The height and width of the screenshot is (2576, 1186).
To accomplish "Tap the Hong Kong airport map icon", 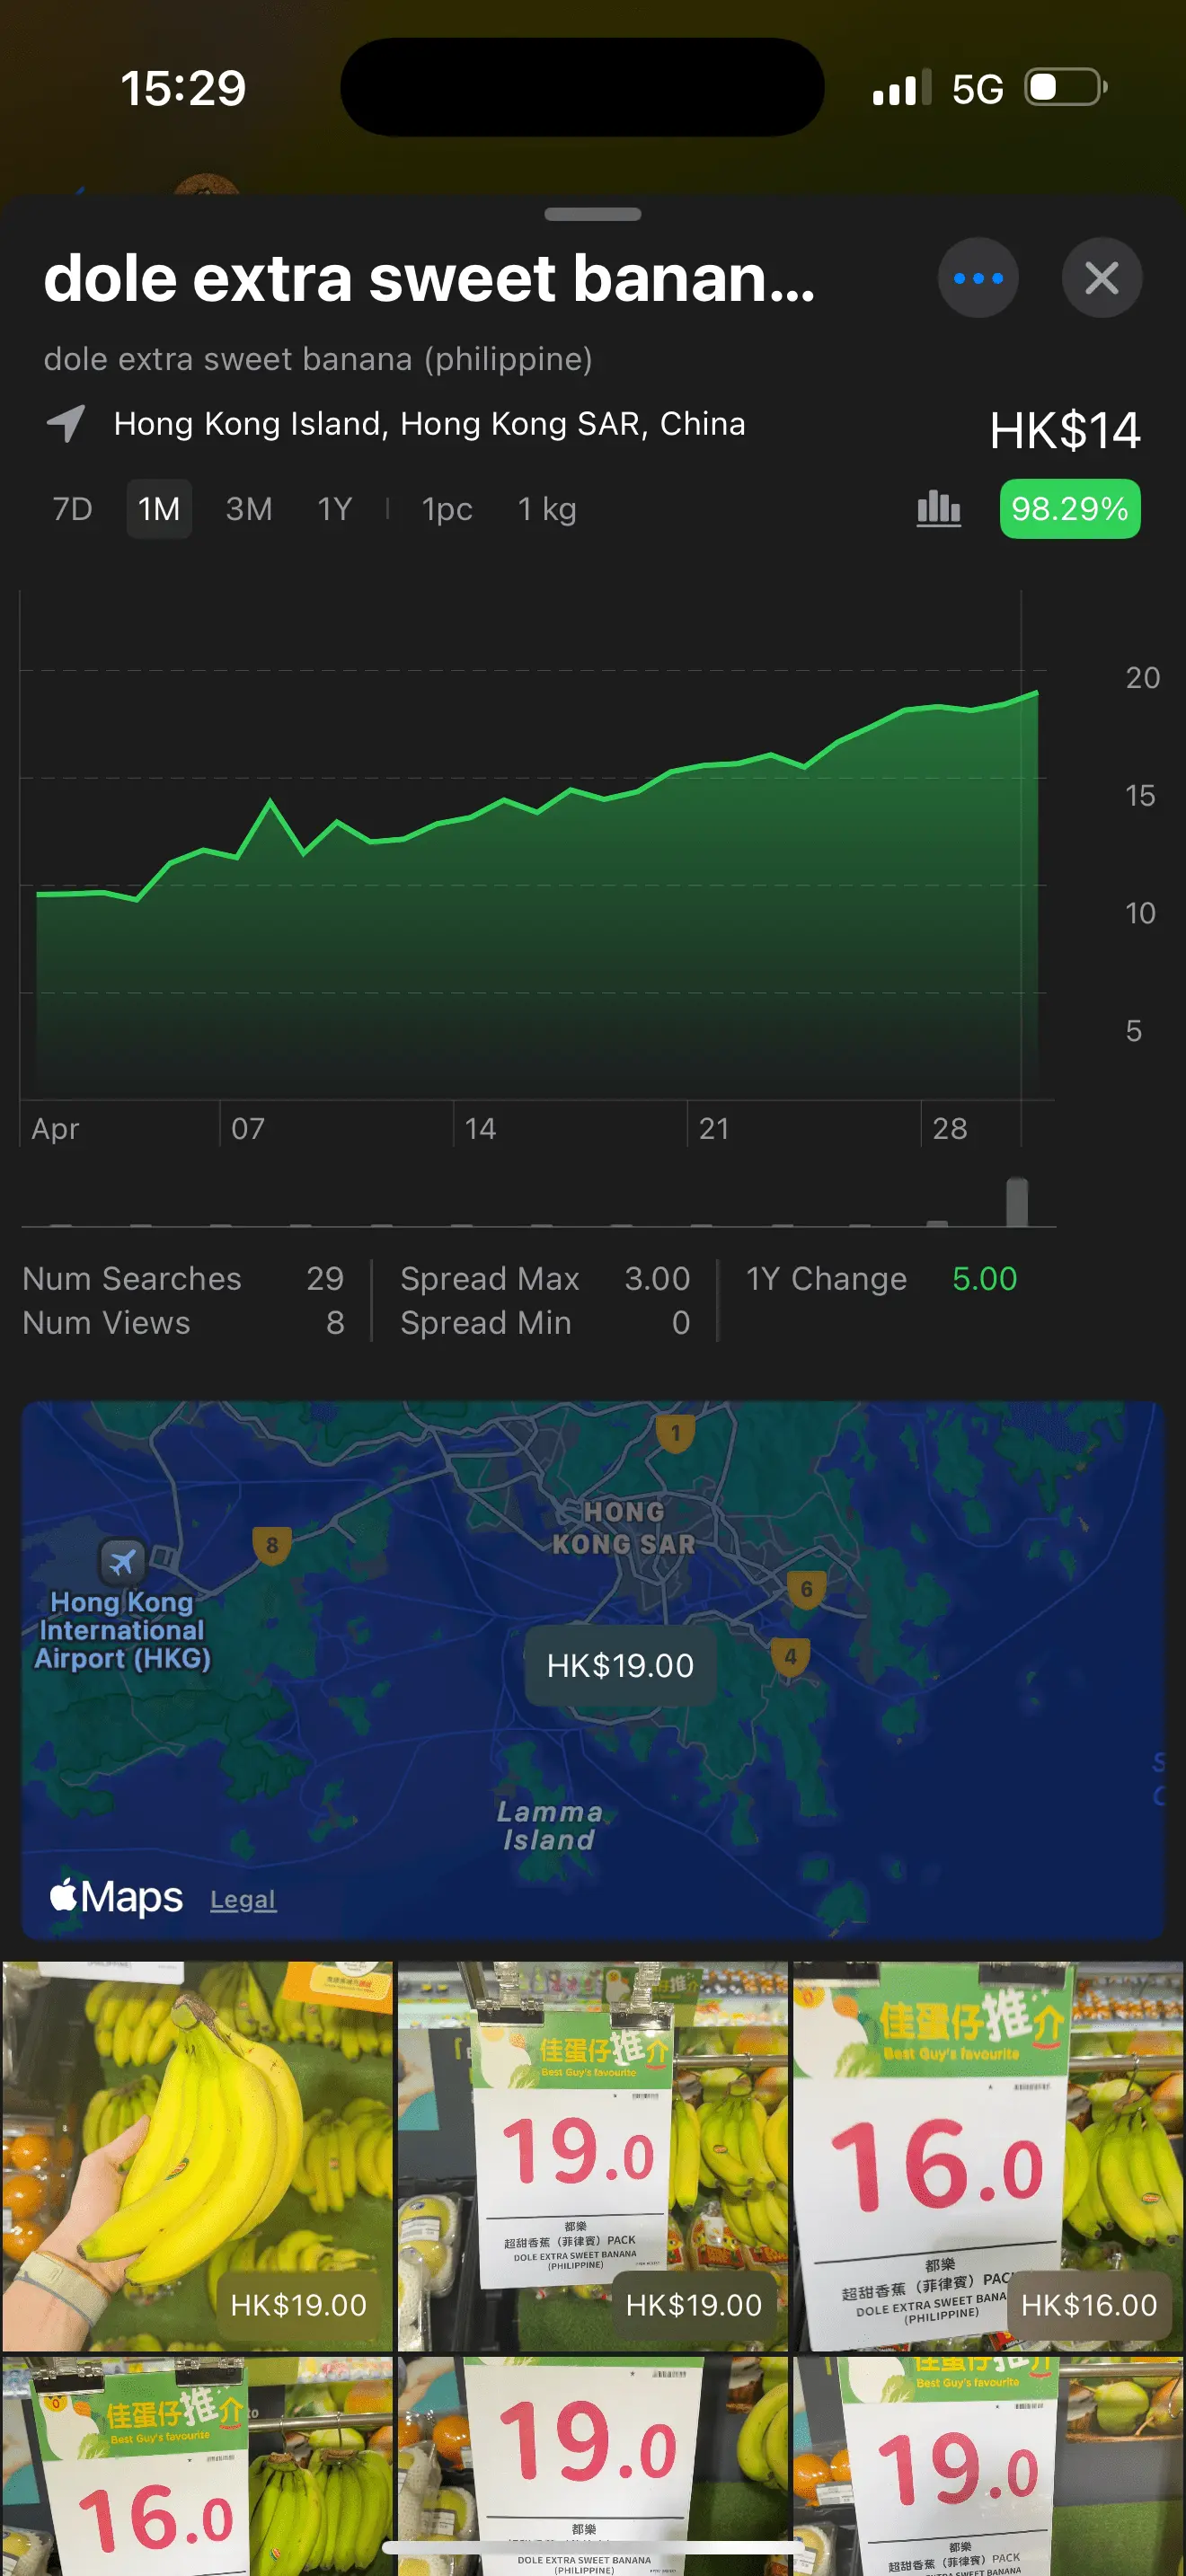I will (x=122, y=1561).
